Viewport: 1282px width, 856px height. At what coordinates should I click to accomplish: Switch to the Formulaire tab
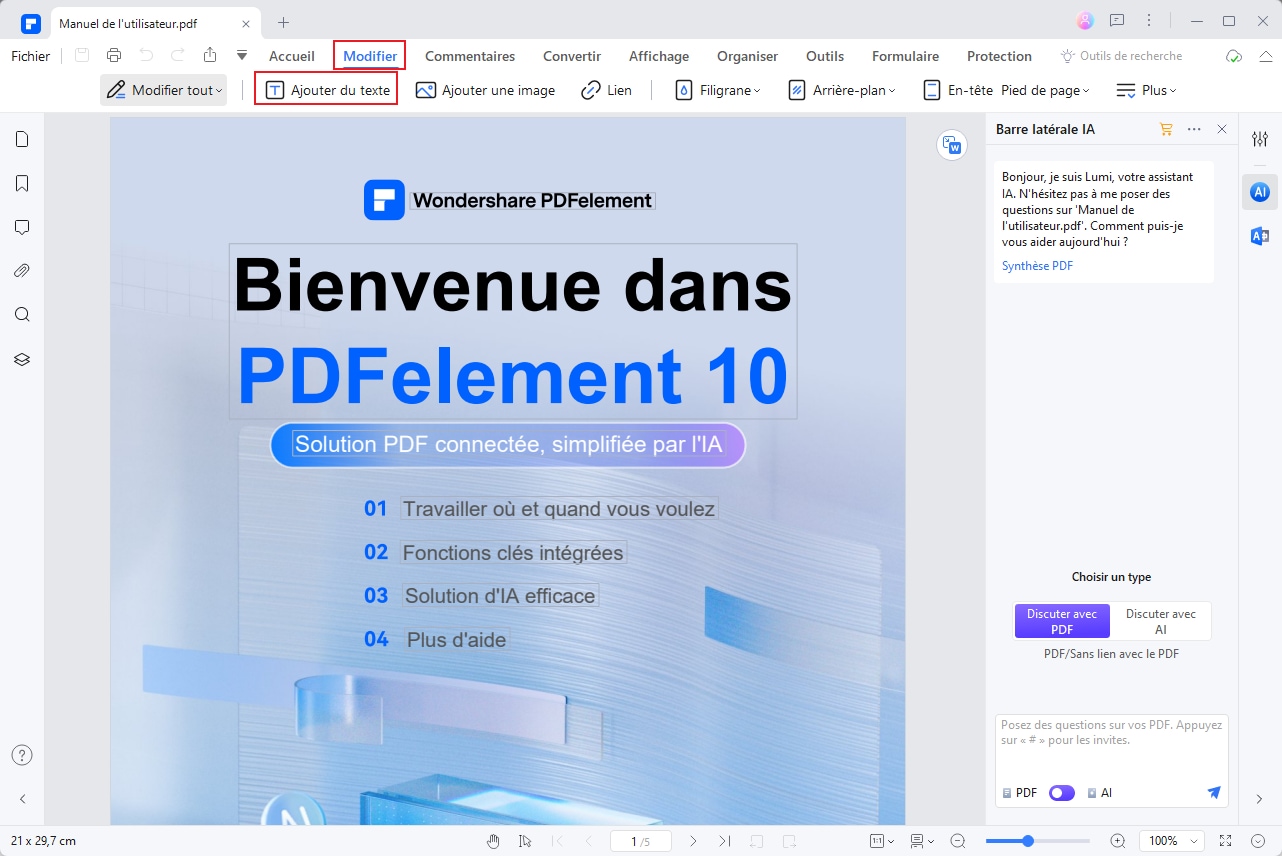click(905, 56)
